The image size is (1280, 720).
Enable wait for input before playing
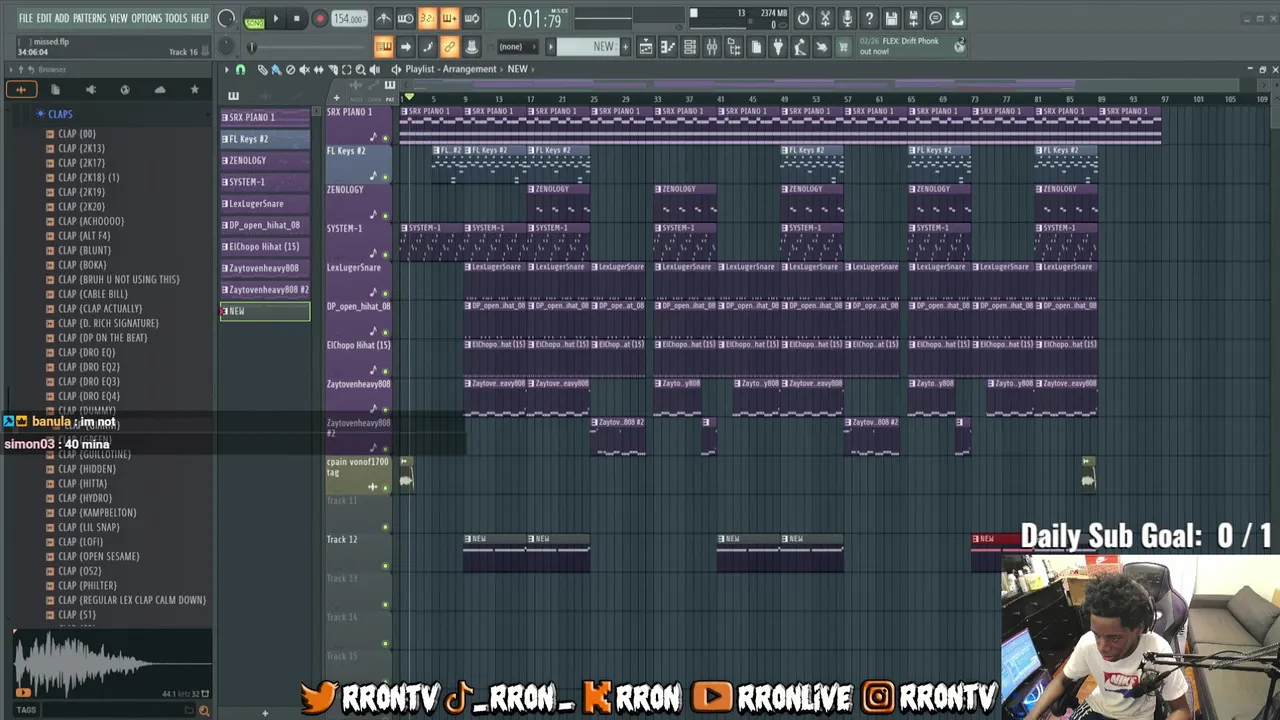(406, 18)
